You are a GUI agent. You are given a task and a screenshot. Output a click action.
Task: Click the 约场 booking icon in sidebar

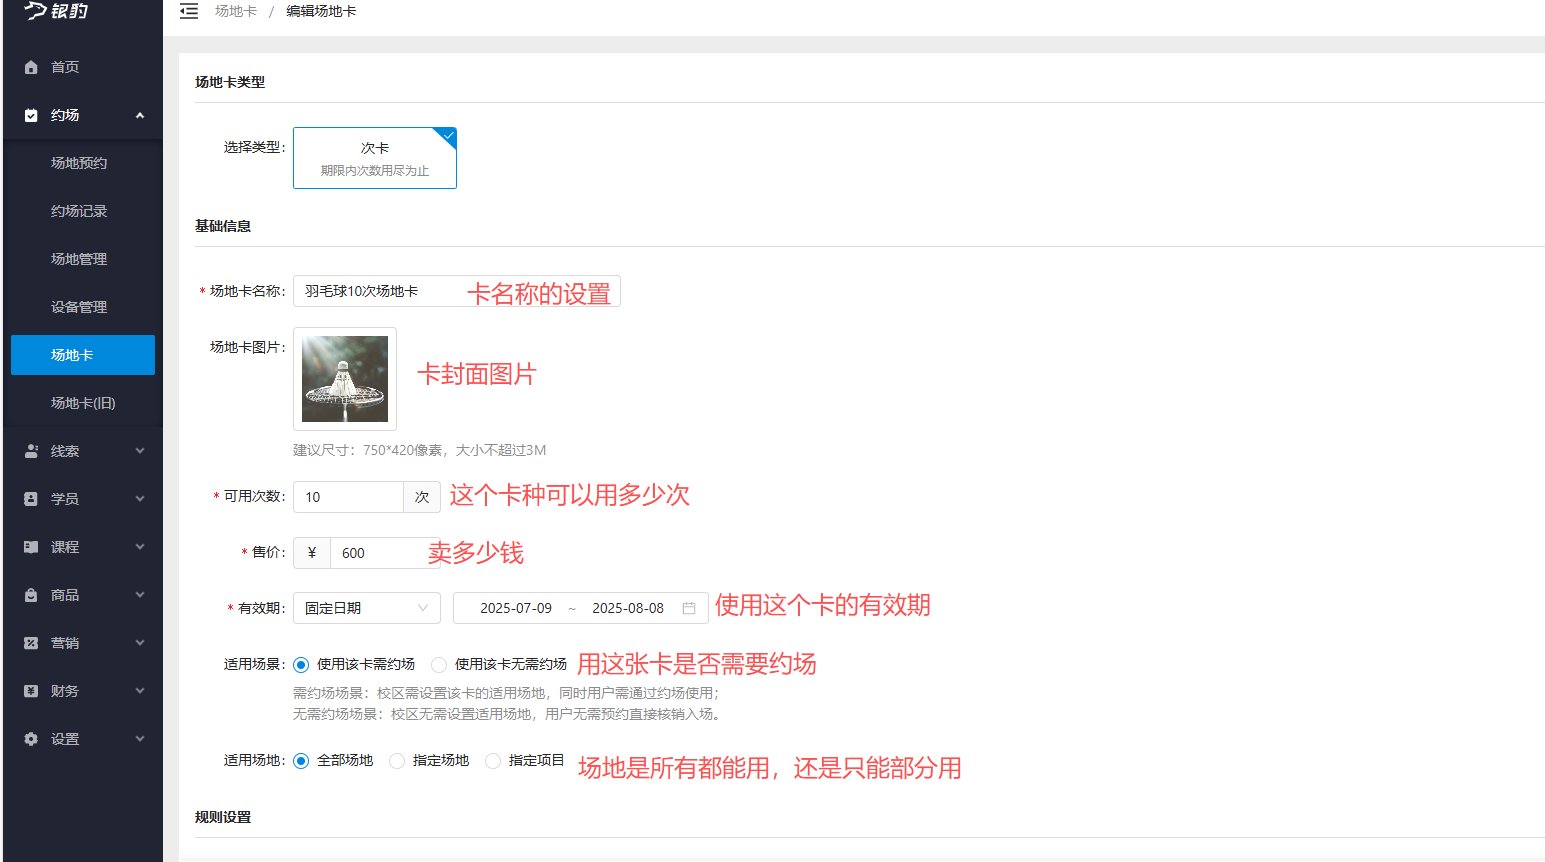30,114
